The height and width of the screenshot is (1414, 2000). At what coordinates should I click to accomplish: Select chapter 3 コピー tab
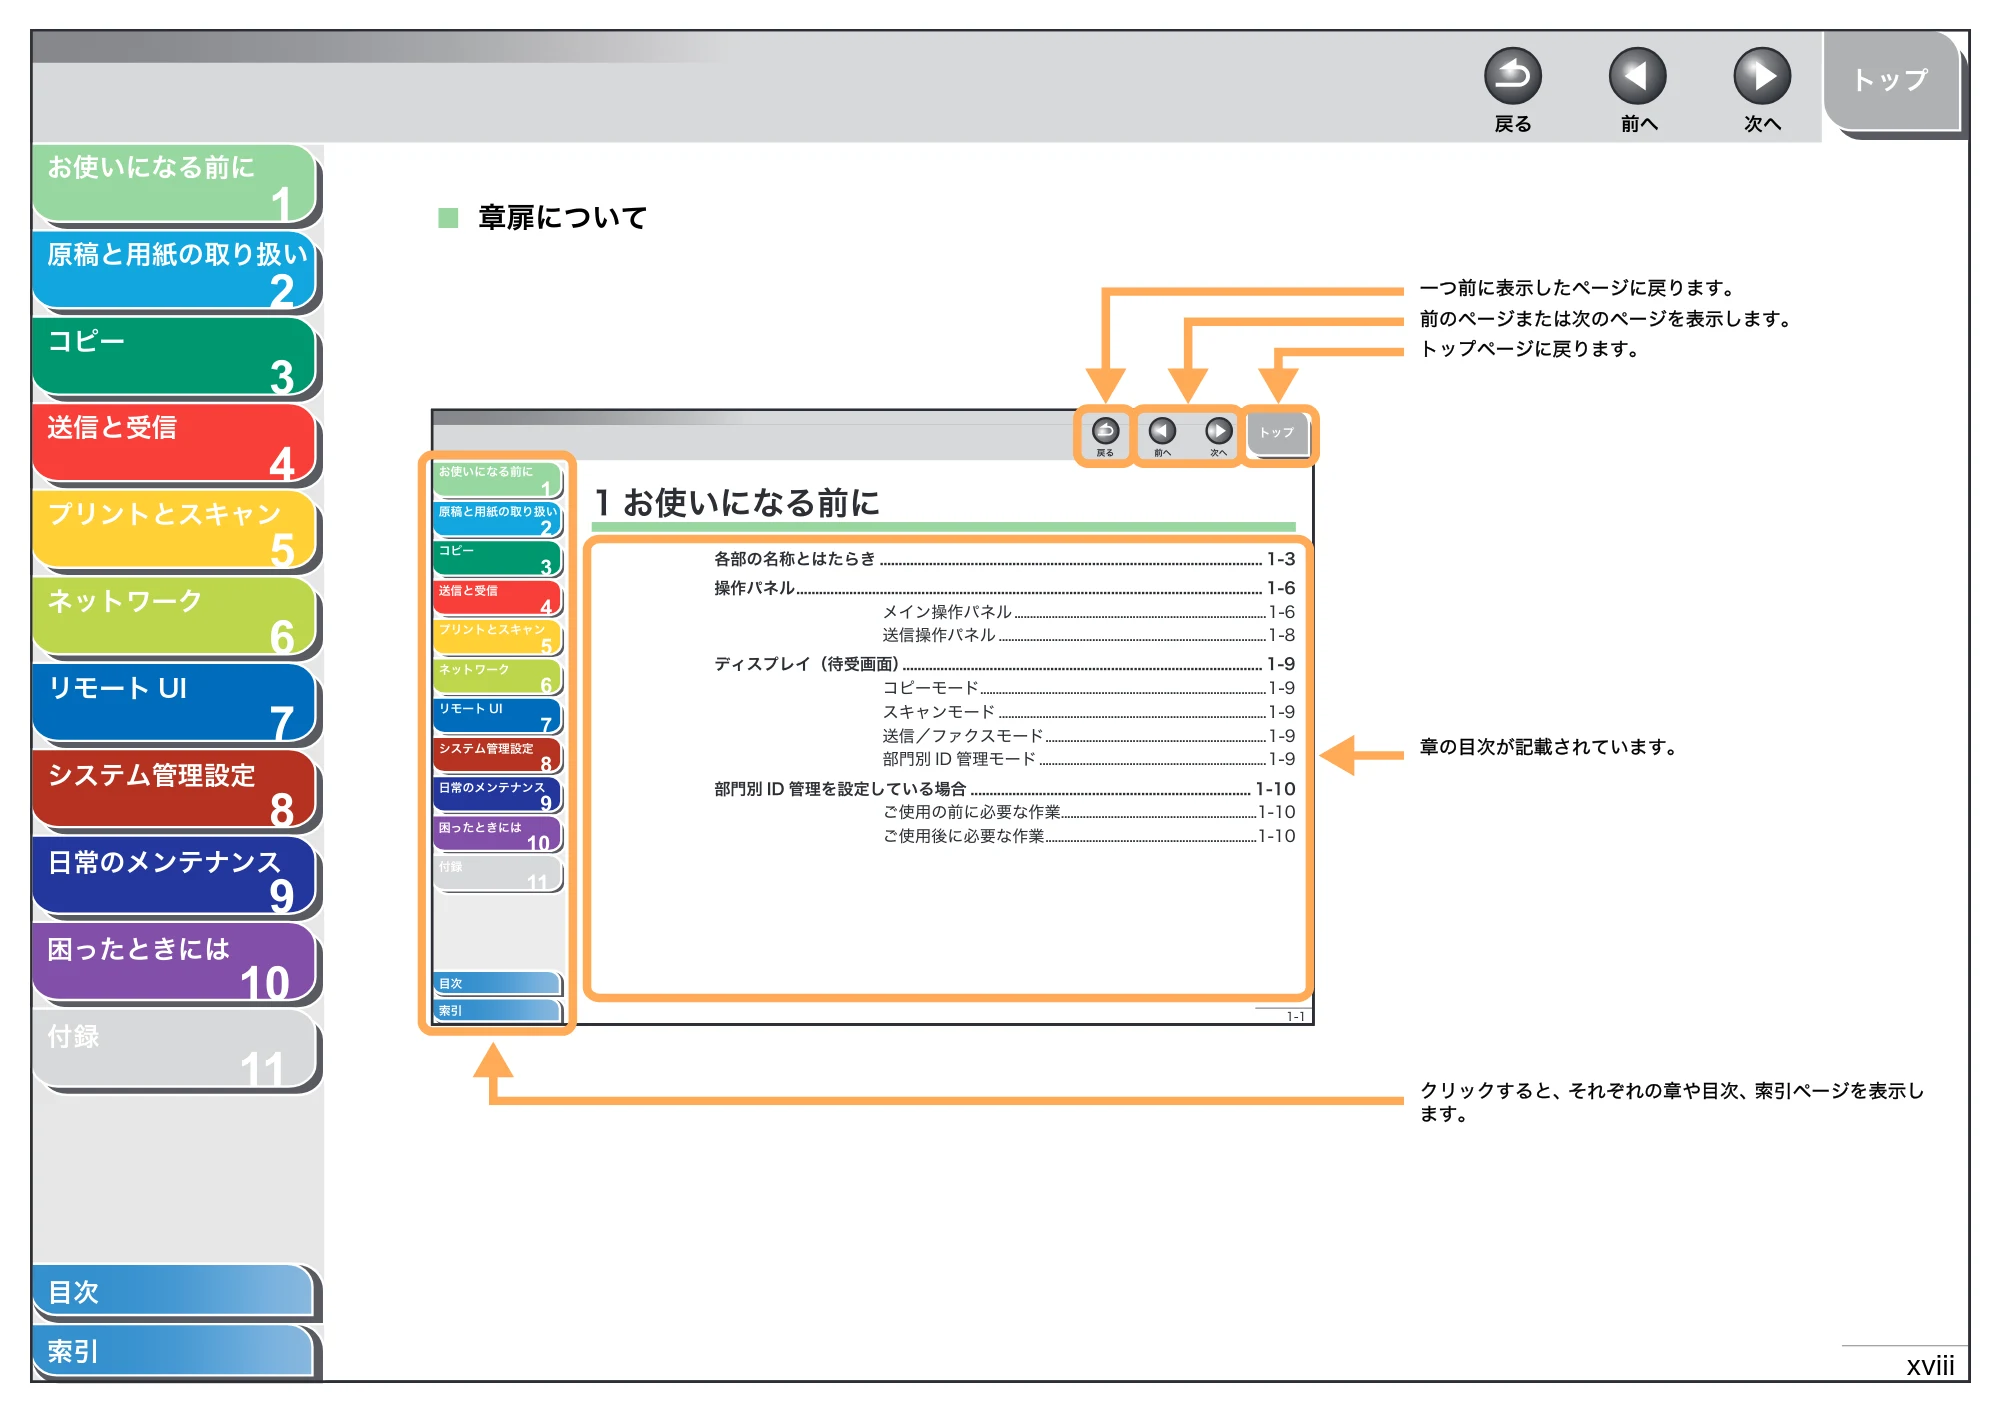[x=175, y=357]
